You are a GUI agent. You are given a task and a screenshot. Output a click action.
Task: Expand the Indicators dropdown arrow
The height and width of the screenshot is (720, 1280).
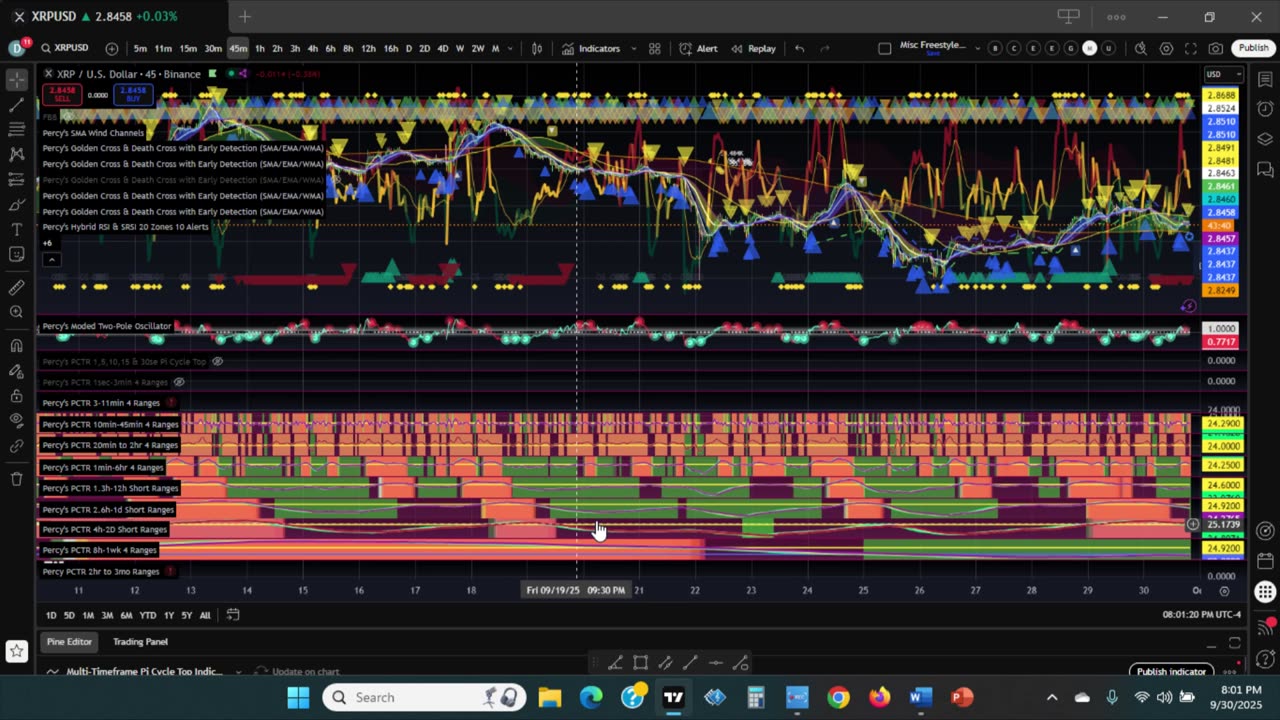[634, 48]
